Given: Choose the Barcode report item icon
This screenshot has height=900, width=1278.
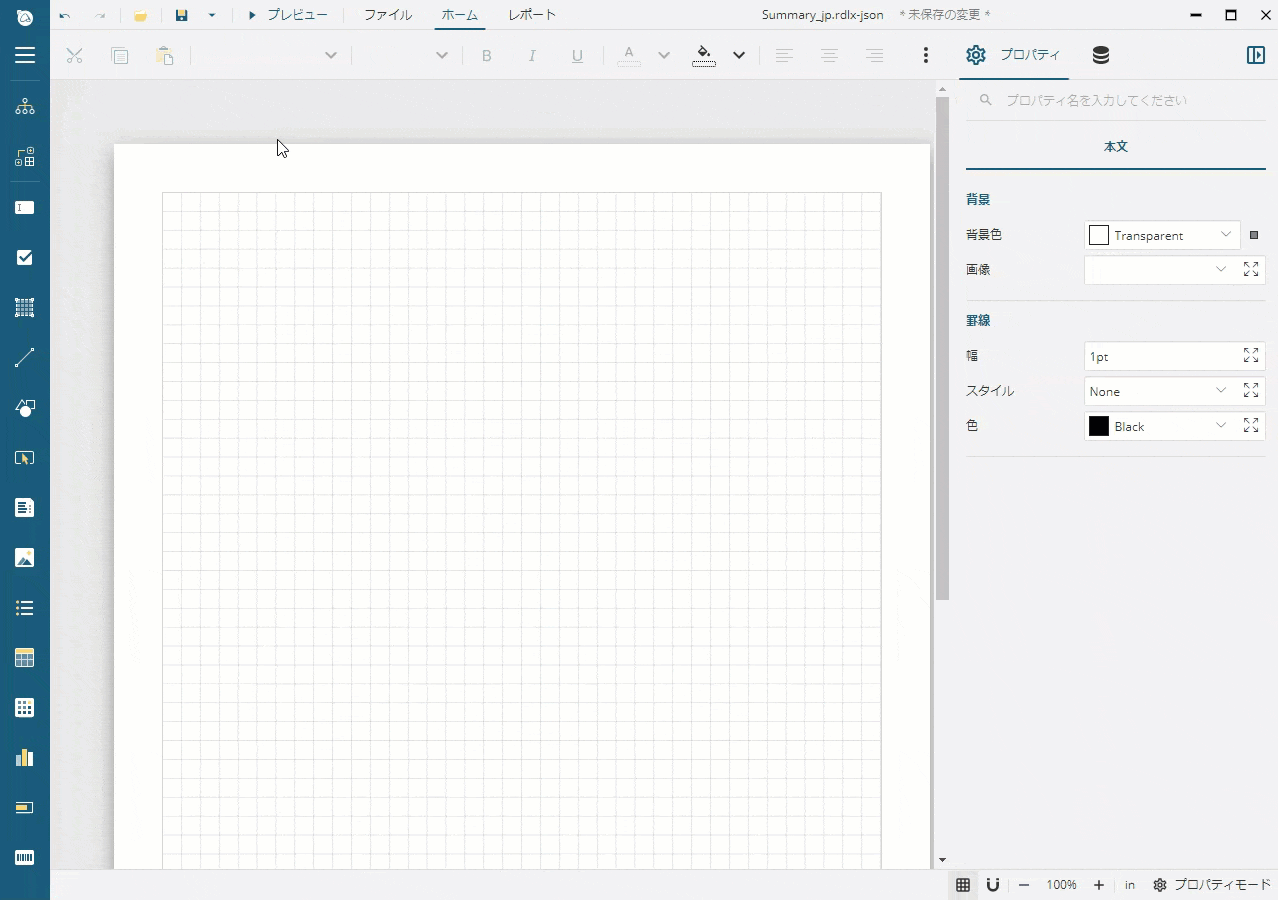Looking at the screenshot, I should (25, 858).
